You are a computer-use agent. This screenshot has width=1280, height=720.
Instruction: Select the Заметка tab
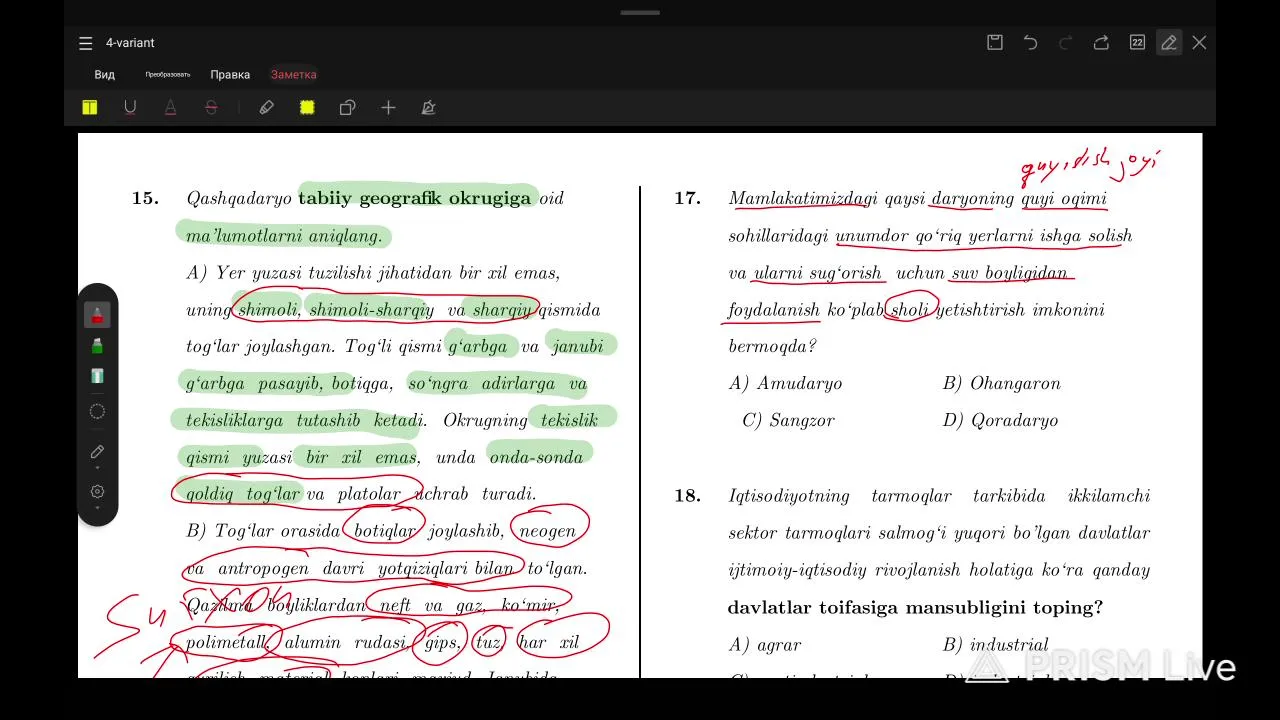click(x=294, y=75)
